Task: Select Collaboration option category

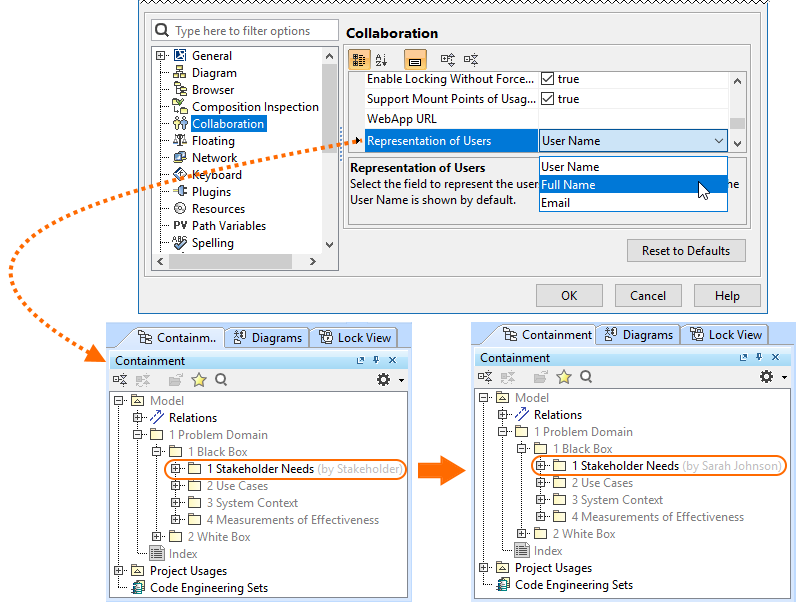Action: point(228,124)
